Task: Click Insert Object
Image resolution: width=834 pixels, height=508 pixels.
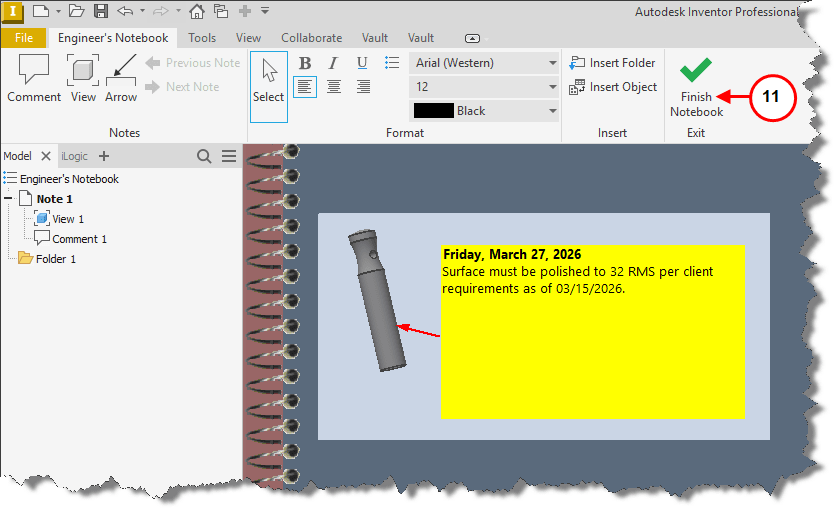Action: click(x=613, y=87)
